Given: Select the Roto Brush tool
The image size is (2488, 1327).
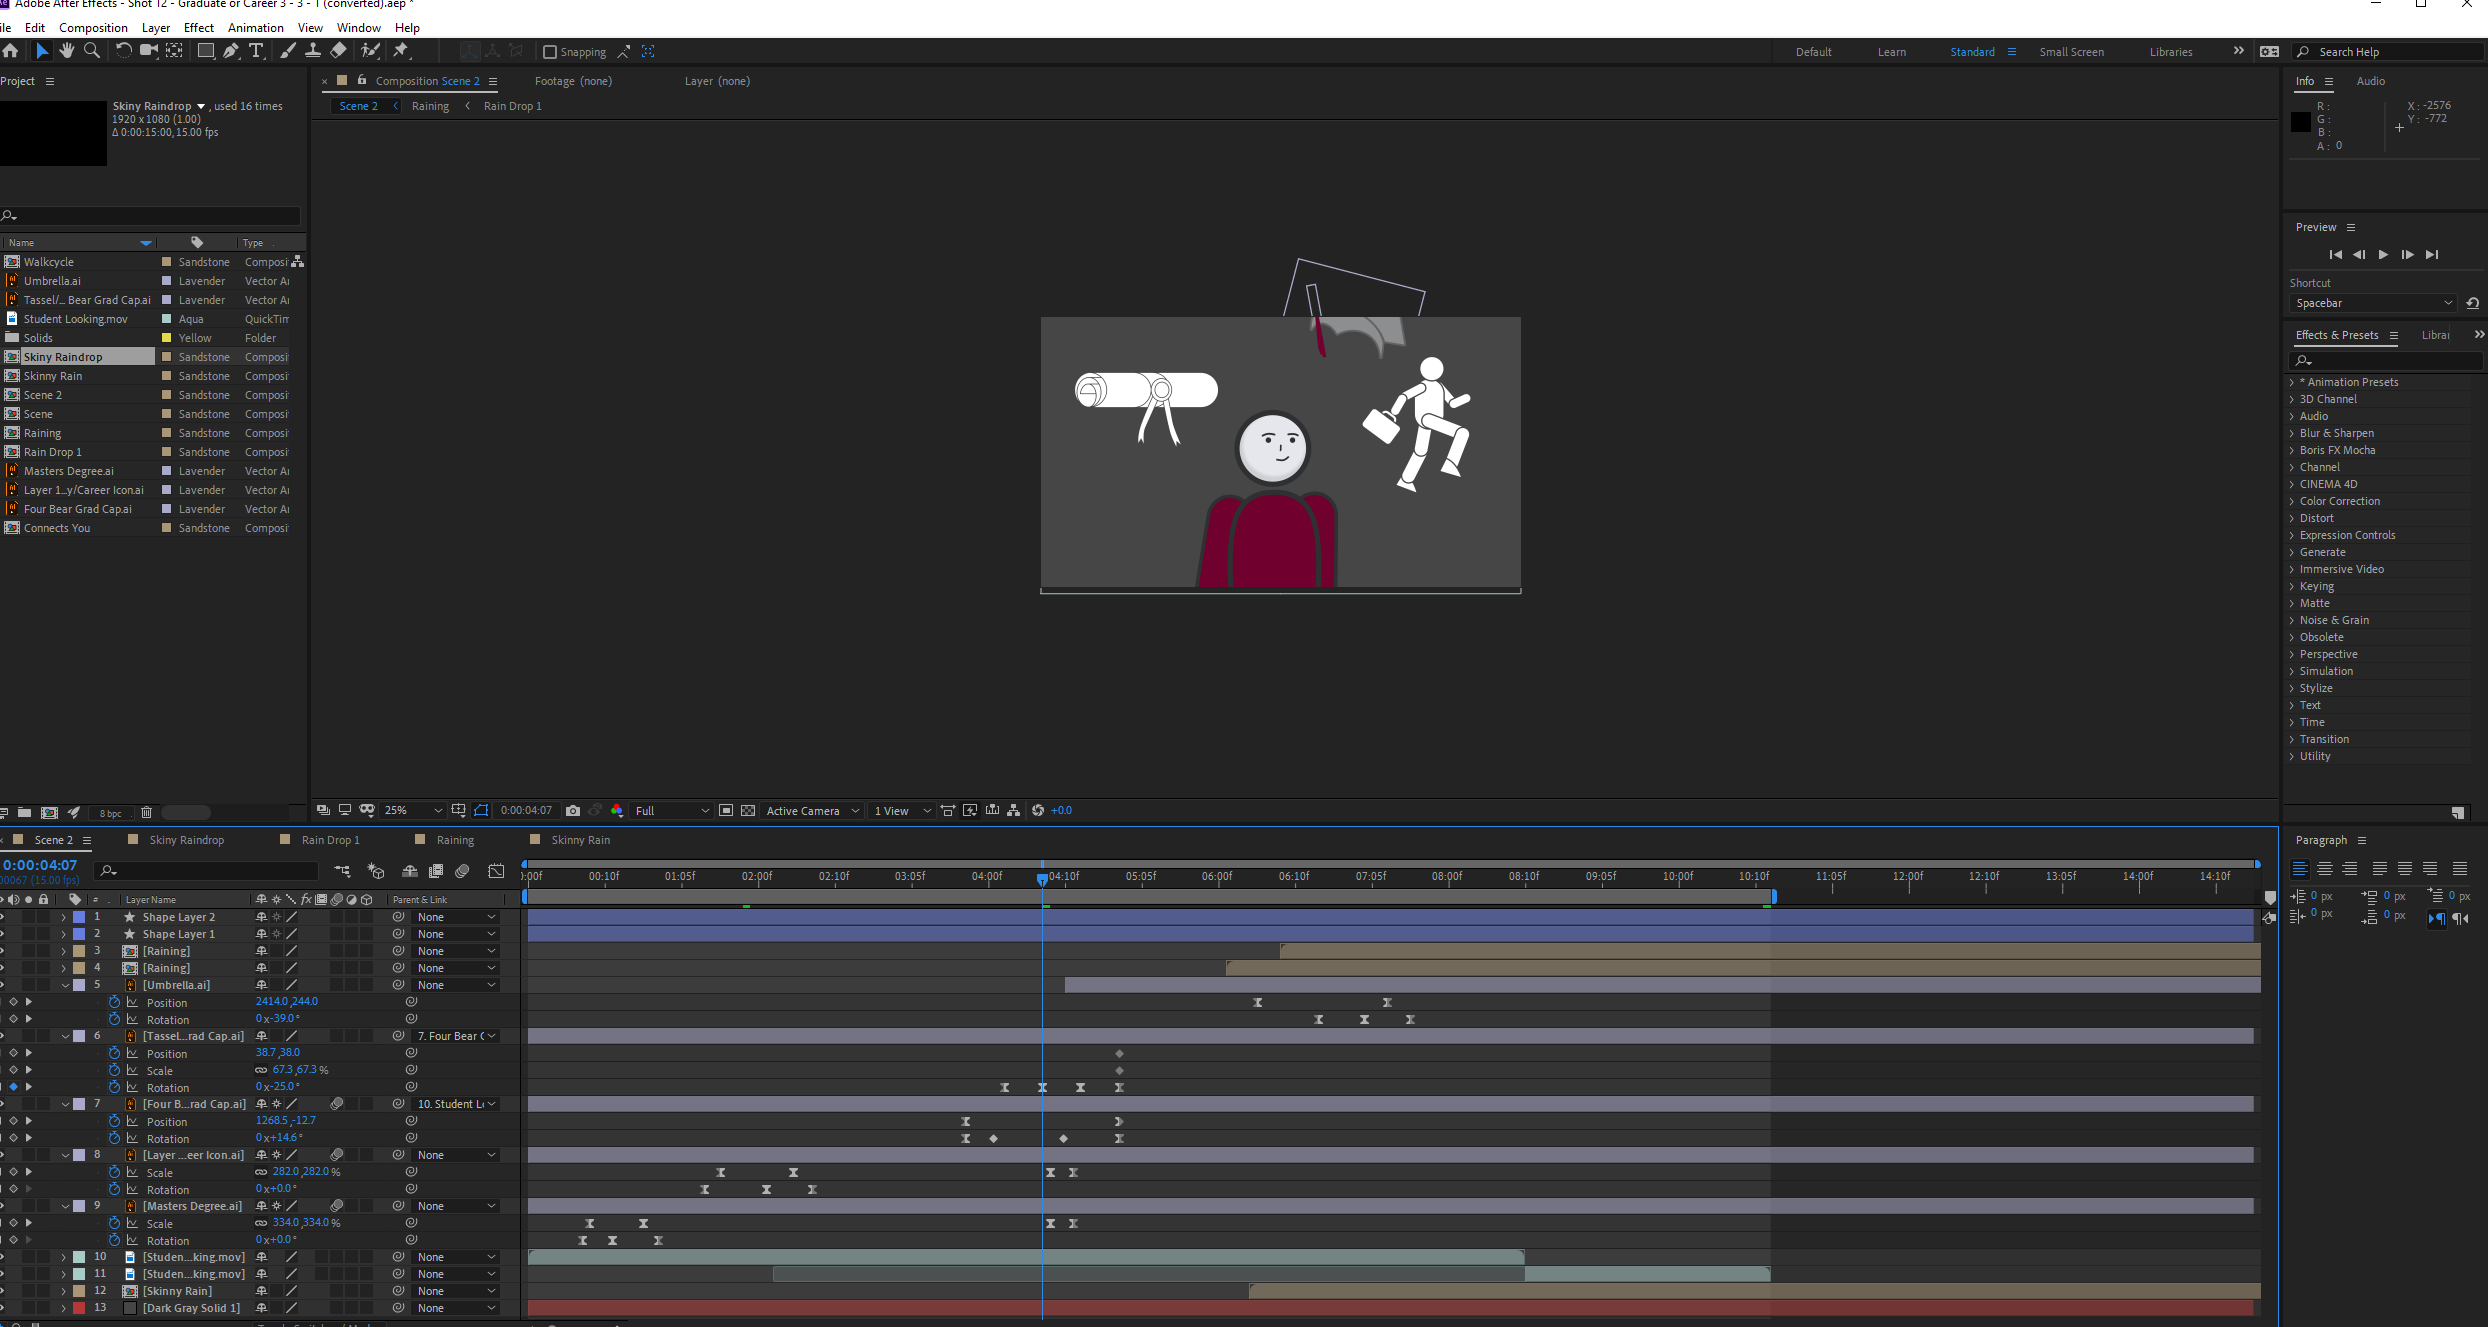Looking at the screenshot, I should click(370, 51).
